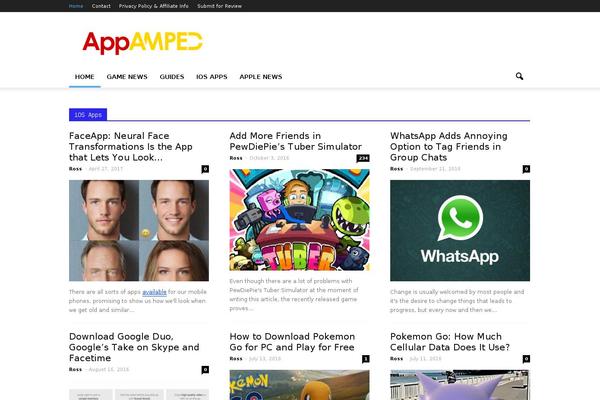Open GUIDES menu item
Image resolution: width=600 pixels, height=400 pixels.
point(172,77)
